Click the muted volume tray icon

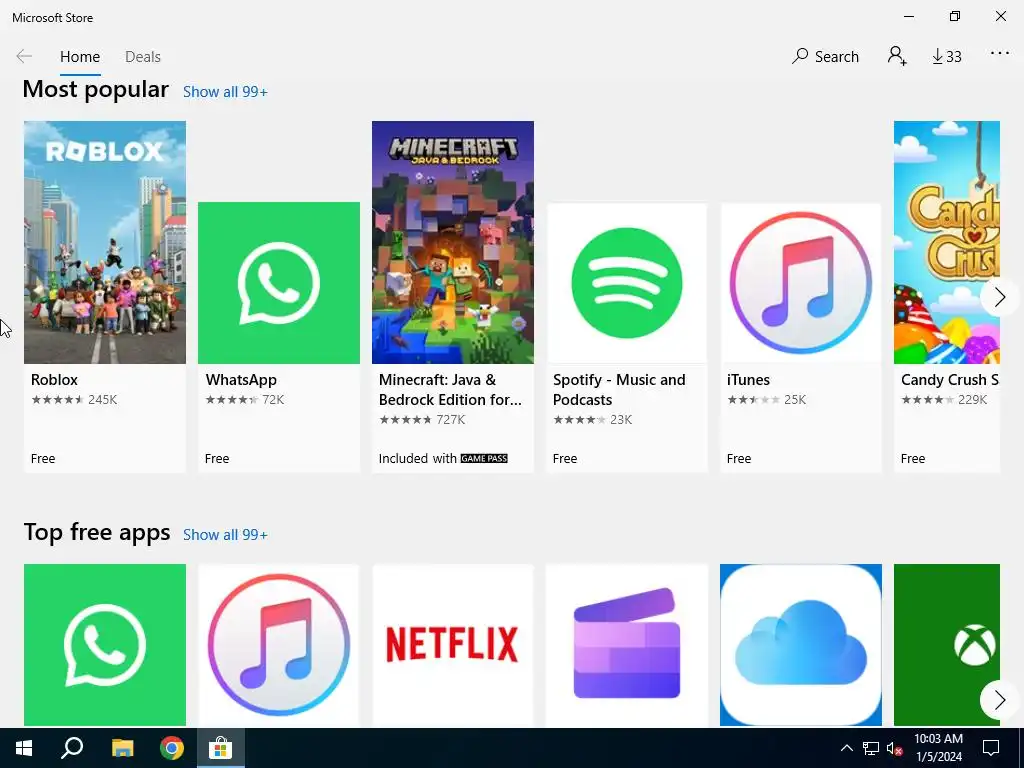tap(895, 748)
